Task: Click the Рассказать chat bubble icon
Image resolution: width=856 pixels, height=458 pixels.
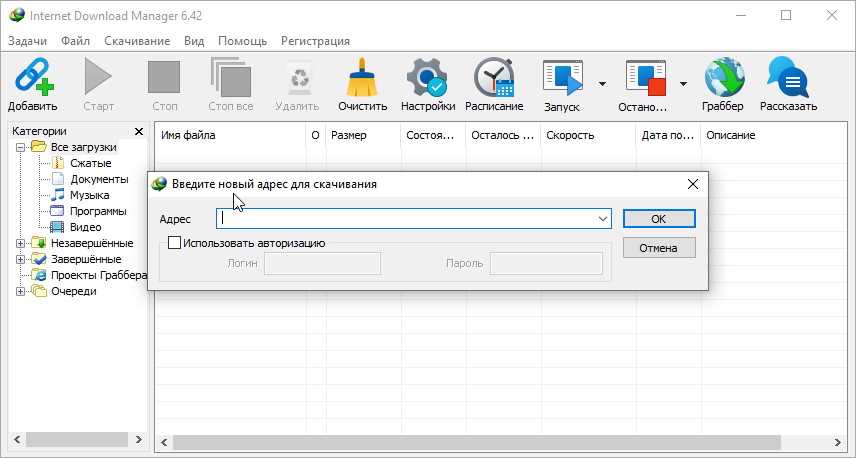Action: click(788, 78)
